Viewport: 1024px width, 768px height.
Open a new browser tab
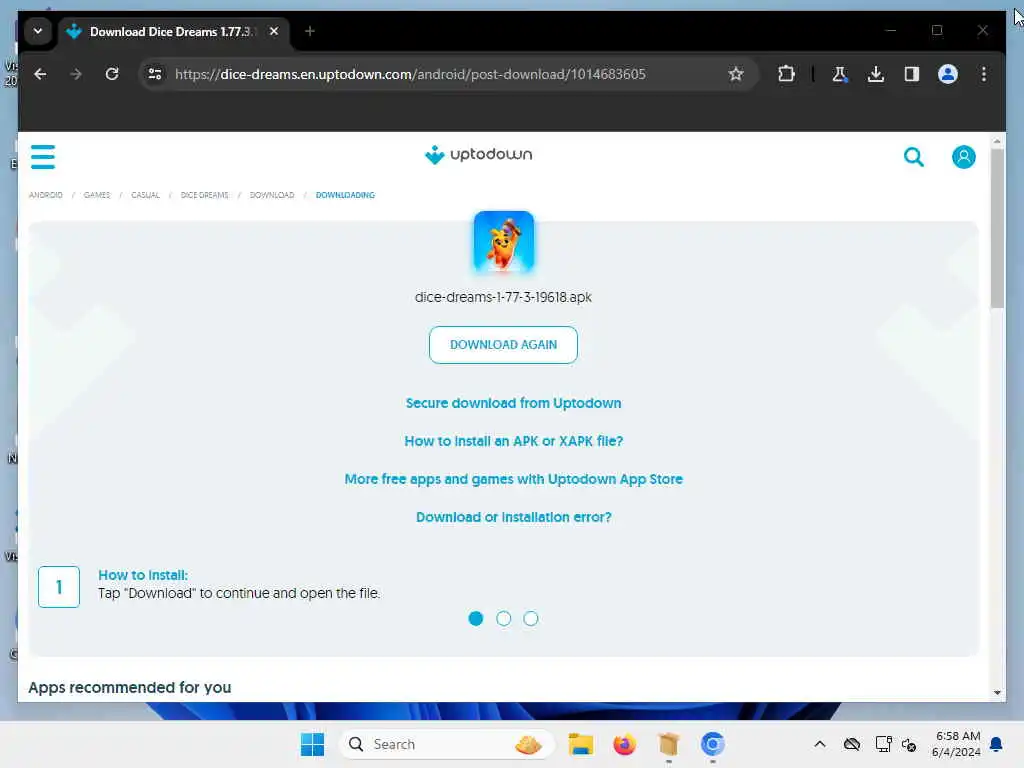tap(310, 31)
